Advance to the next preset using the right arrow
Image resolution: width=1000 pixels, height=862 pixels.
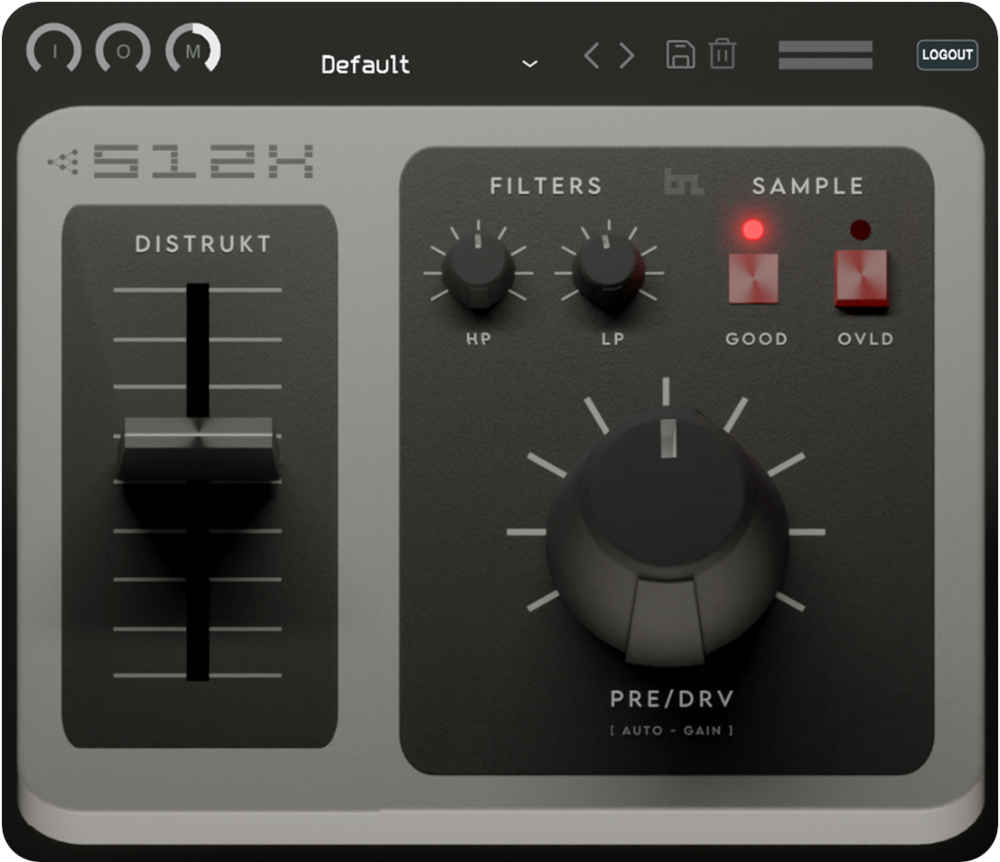point(627,56)
